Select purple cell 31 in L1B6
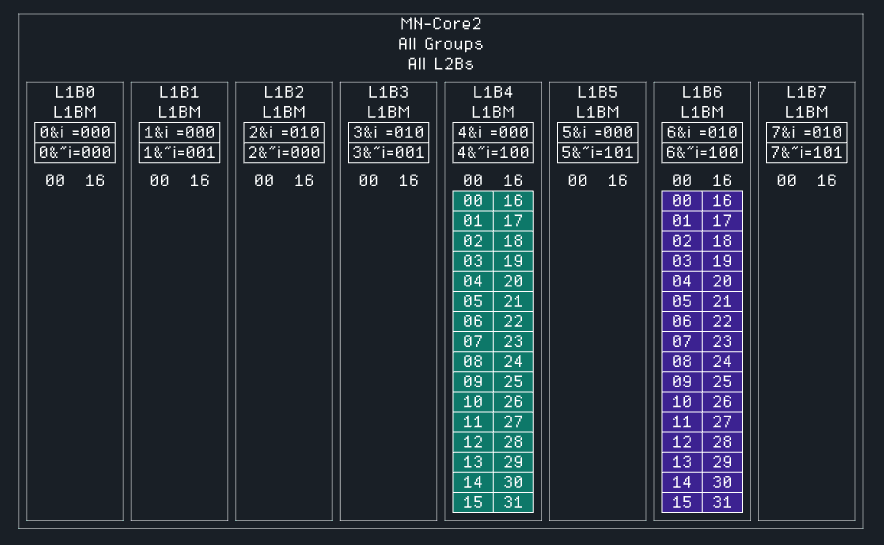 point(722,502)
